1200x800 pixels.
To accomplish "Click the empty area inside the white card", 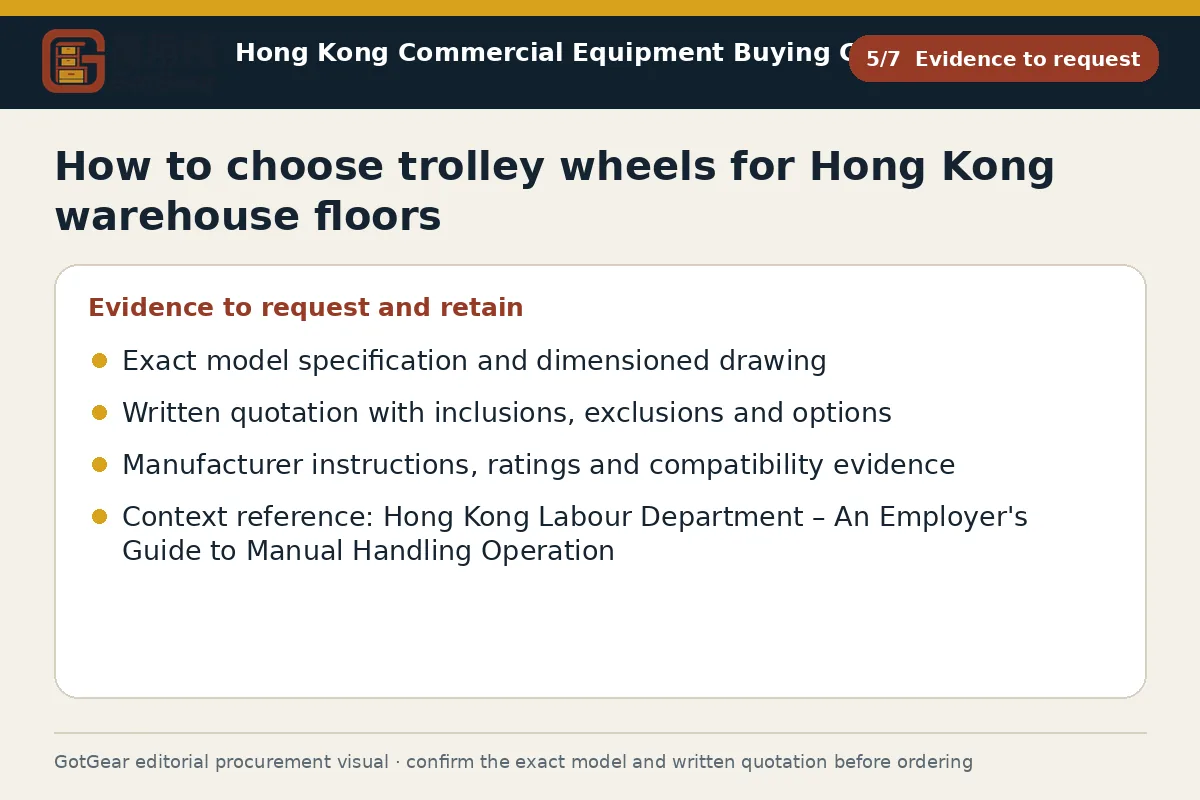I will [x=600, y=630].
